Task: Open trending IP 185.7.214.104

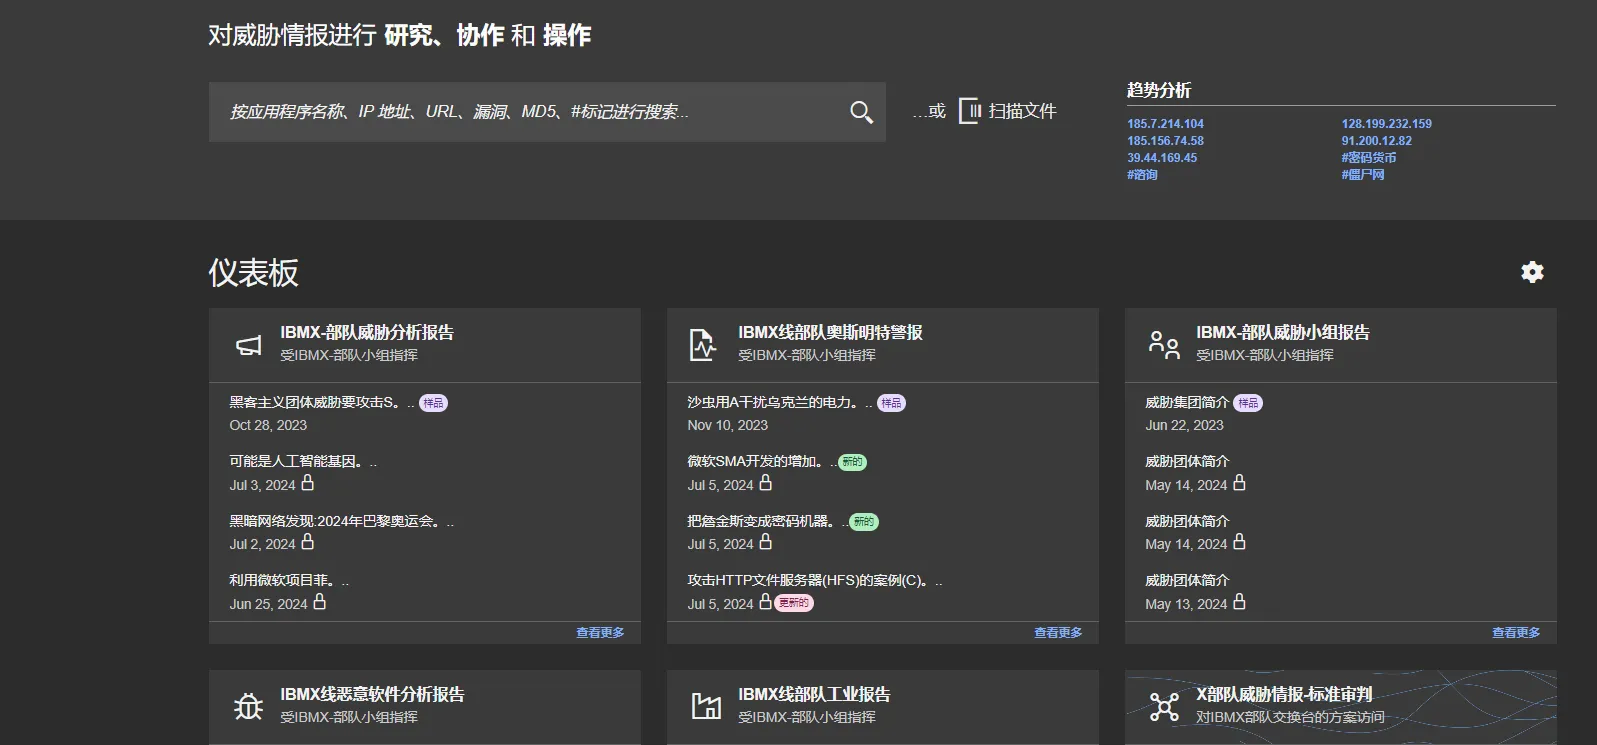Action: [1165, 124]
